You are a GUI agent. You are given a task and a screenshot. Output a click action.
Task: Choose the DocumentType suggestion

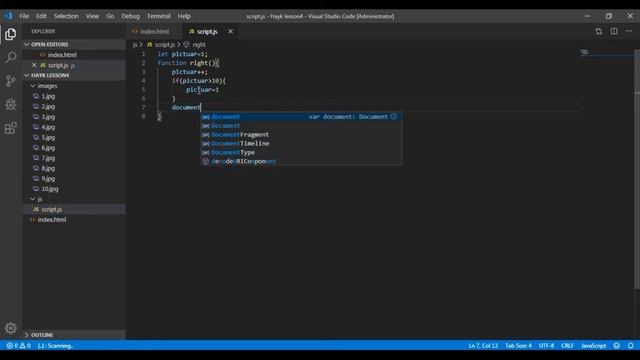[301, 153]
